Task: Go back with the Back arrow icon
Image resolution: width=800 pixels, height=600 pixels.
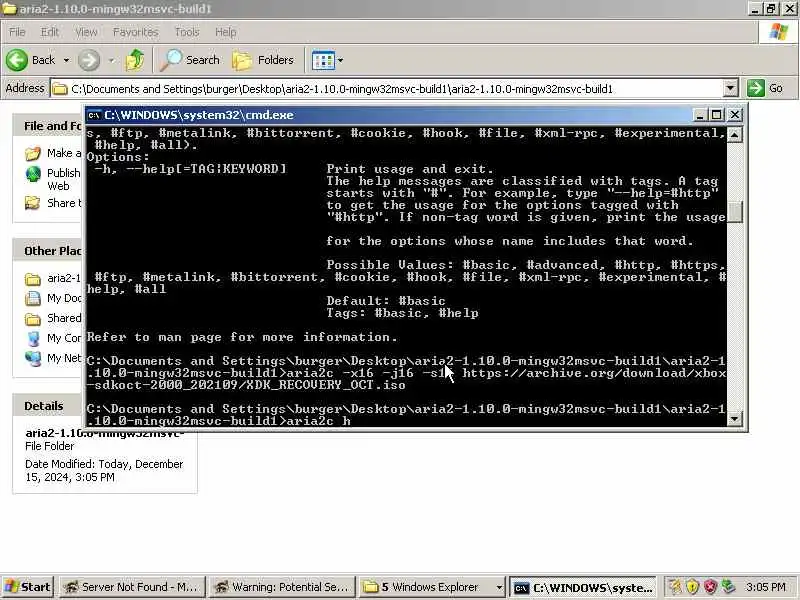Action: [x=17, y=60]
